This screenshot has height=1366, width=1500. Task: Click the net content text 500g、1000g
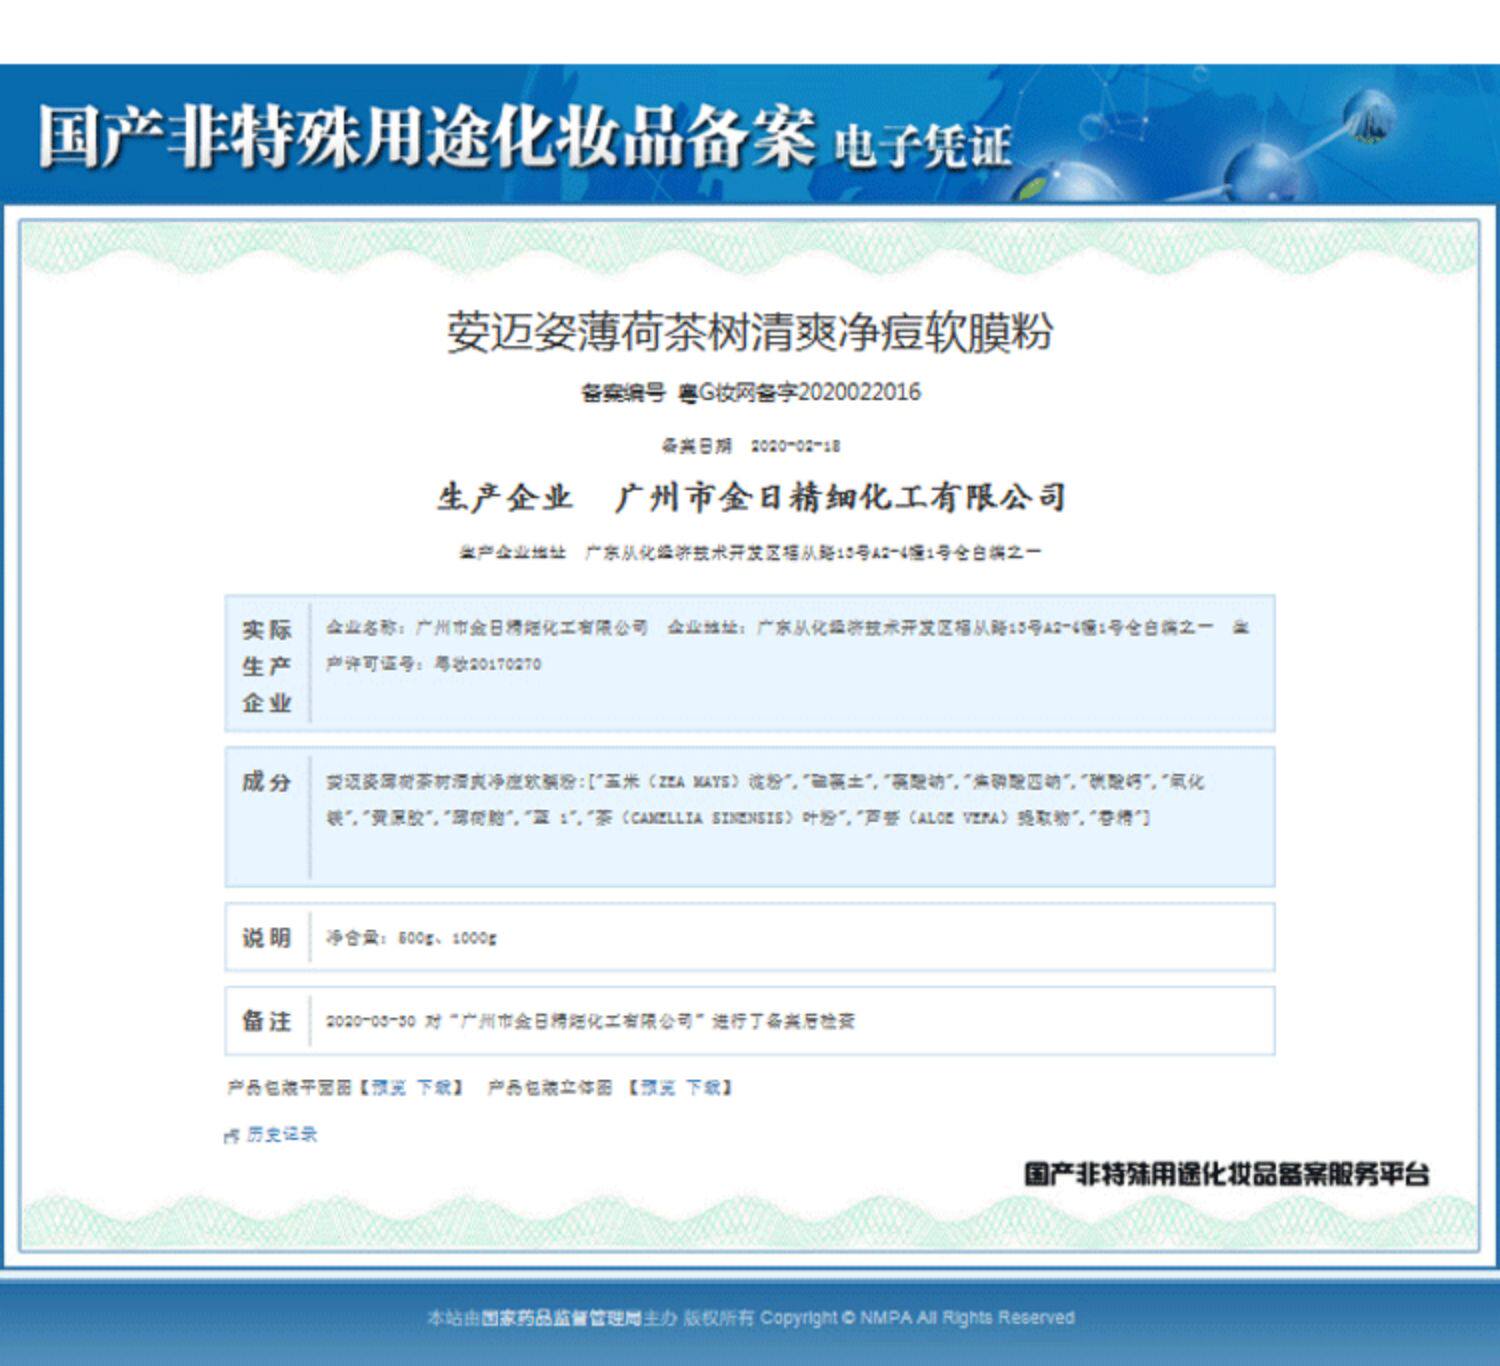[x=447, y=938]
